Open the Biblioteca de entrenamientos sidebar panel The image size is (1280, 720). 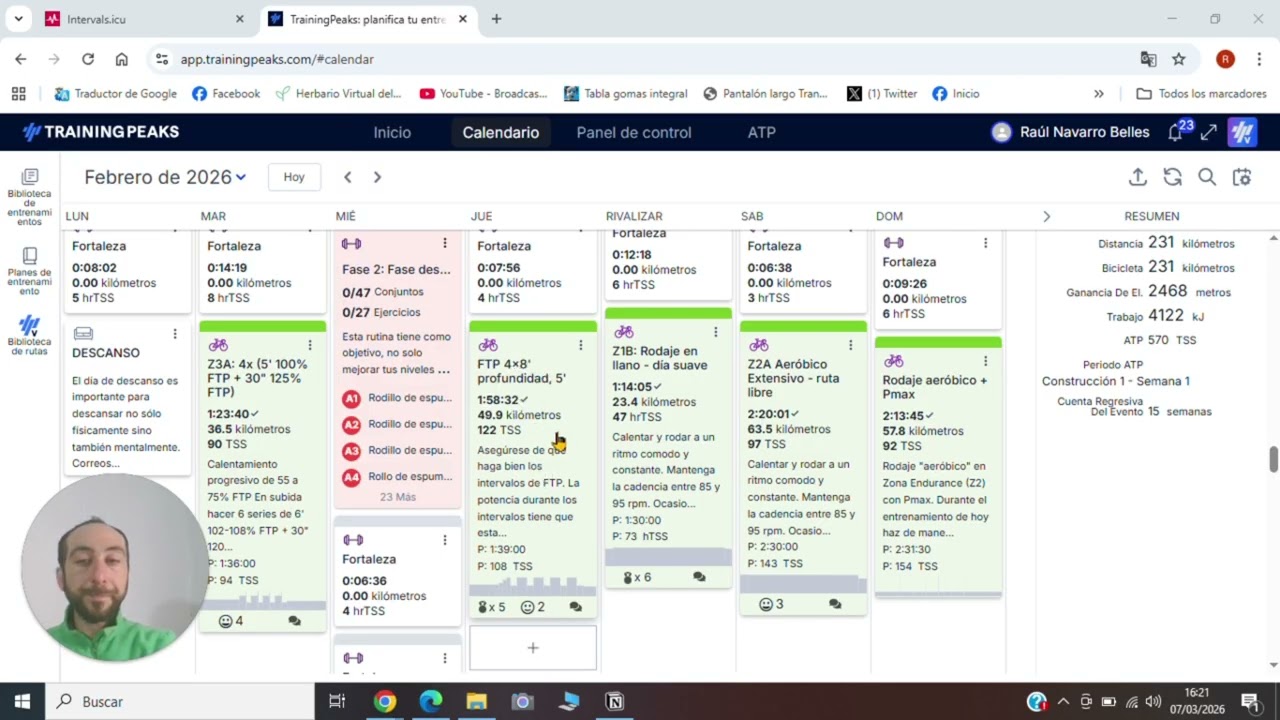(29, 198)
